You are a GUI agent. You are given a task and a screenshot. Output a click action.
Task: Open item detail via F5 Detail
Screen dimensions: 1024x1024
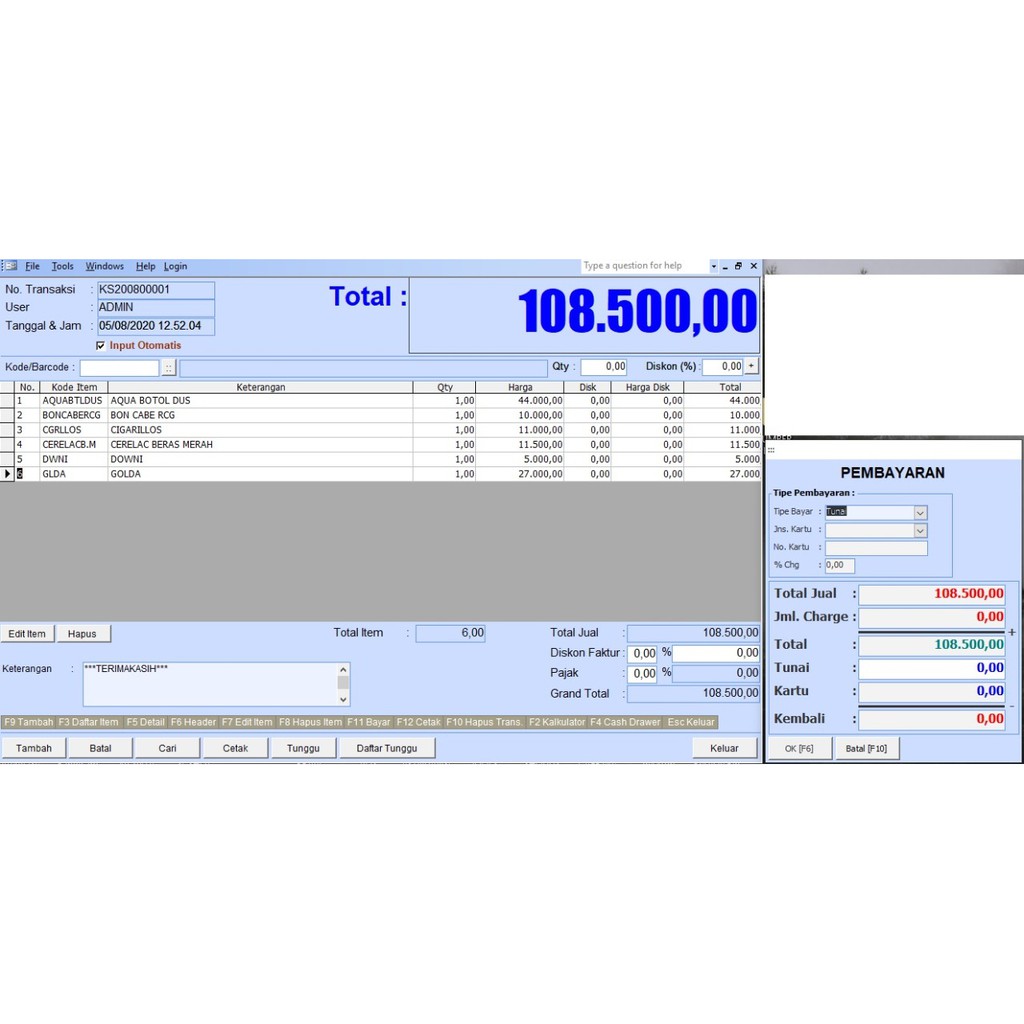click(x=148, y=721)
